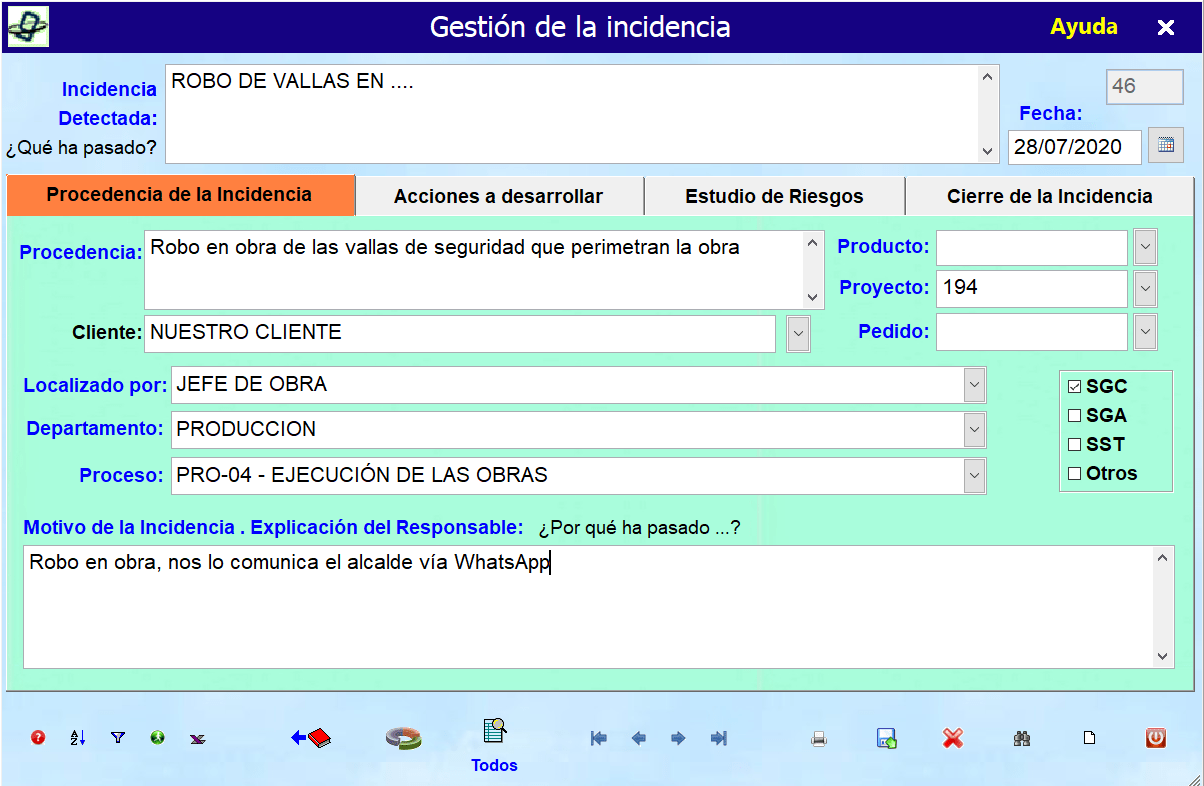This screenshot has height=786, width=1204.
Task: Sort records with the A-Z icon
Action: point(78,738)
